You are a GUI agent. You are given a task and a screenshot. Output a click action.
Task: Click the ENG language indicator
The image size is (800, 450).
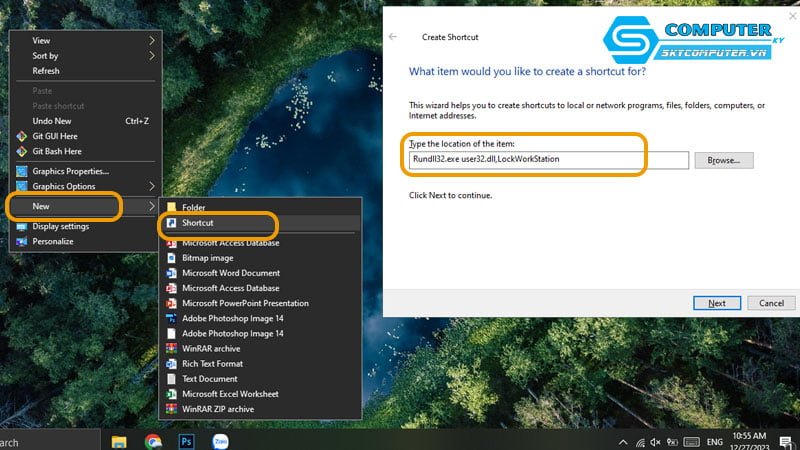pos(716,441)
